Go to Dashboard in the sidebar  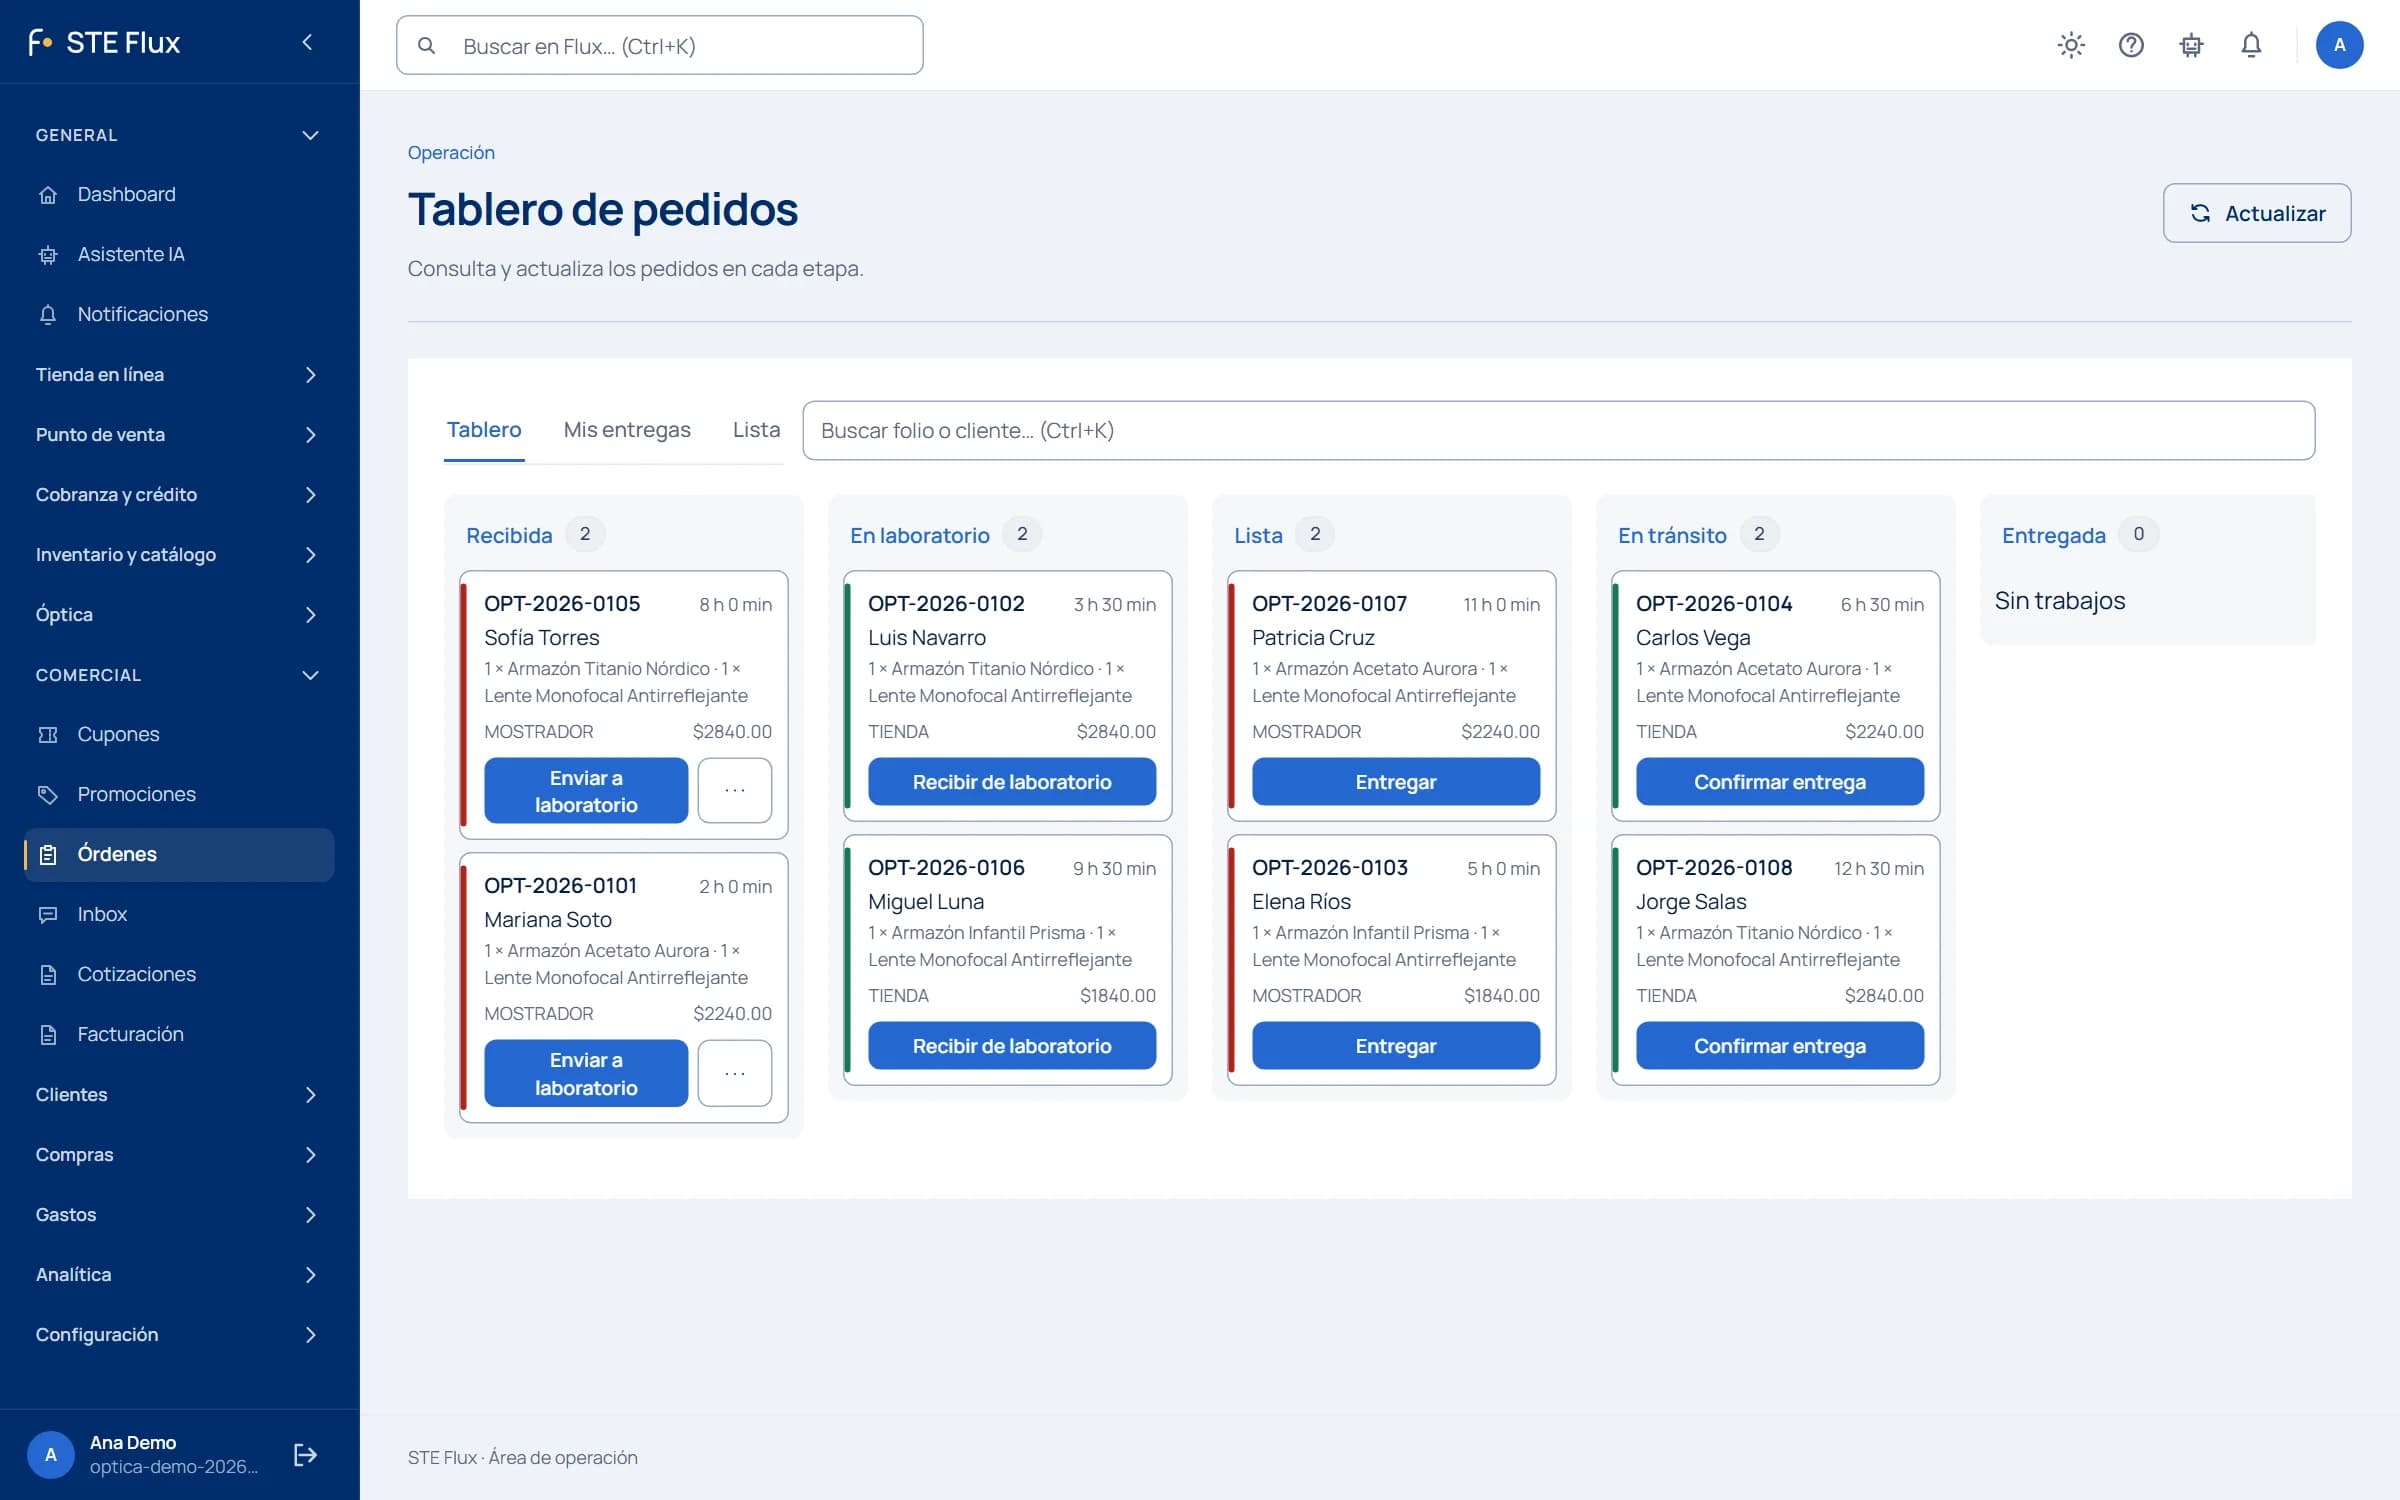click(179, 194)
